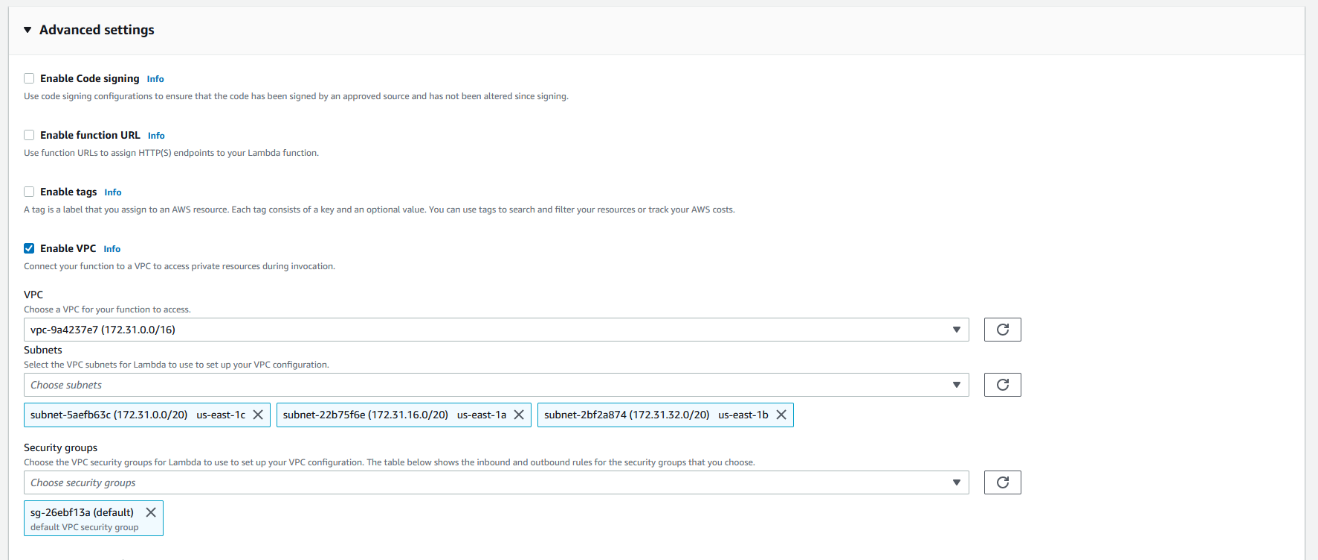The width and height of the screenshot is (1318, 560).
Task: Click subnet-2bf2a874 (172.31.32.0/20) tag text
Action: coord(627,415)
